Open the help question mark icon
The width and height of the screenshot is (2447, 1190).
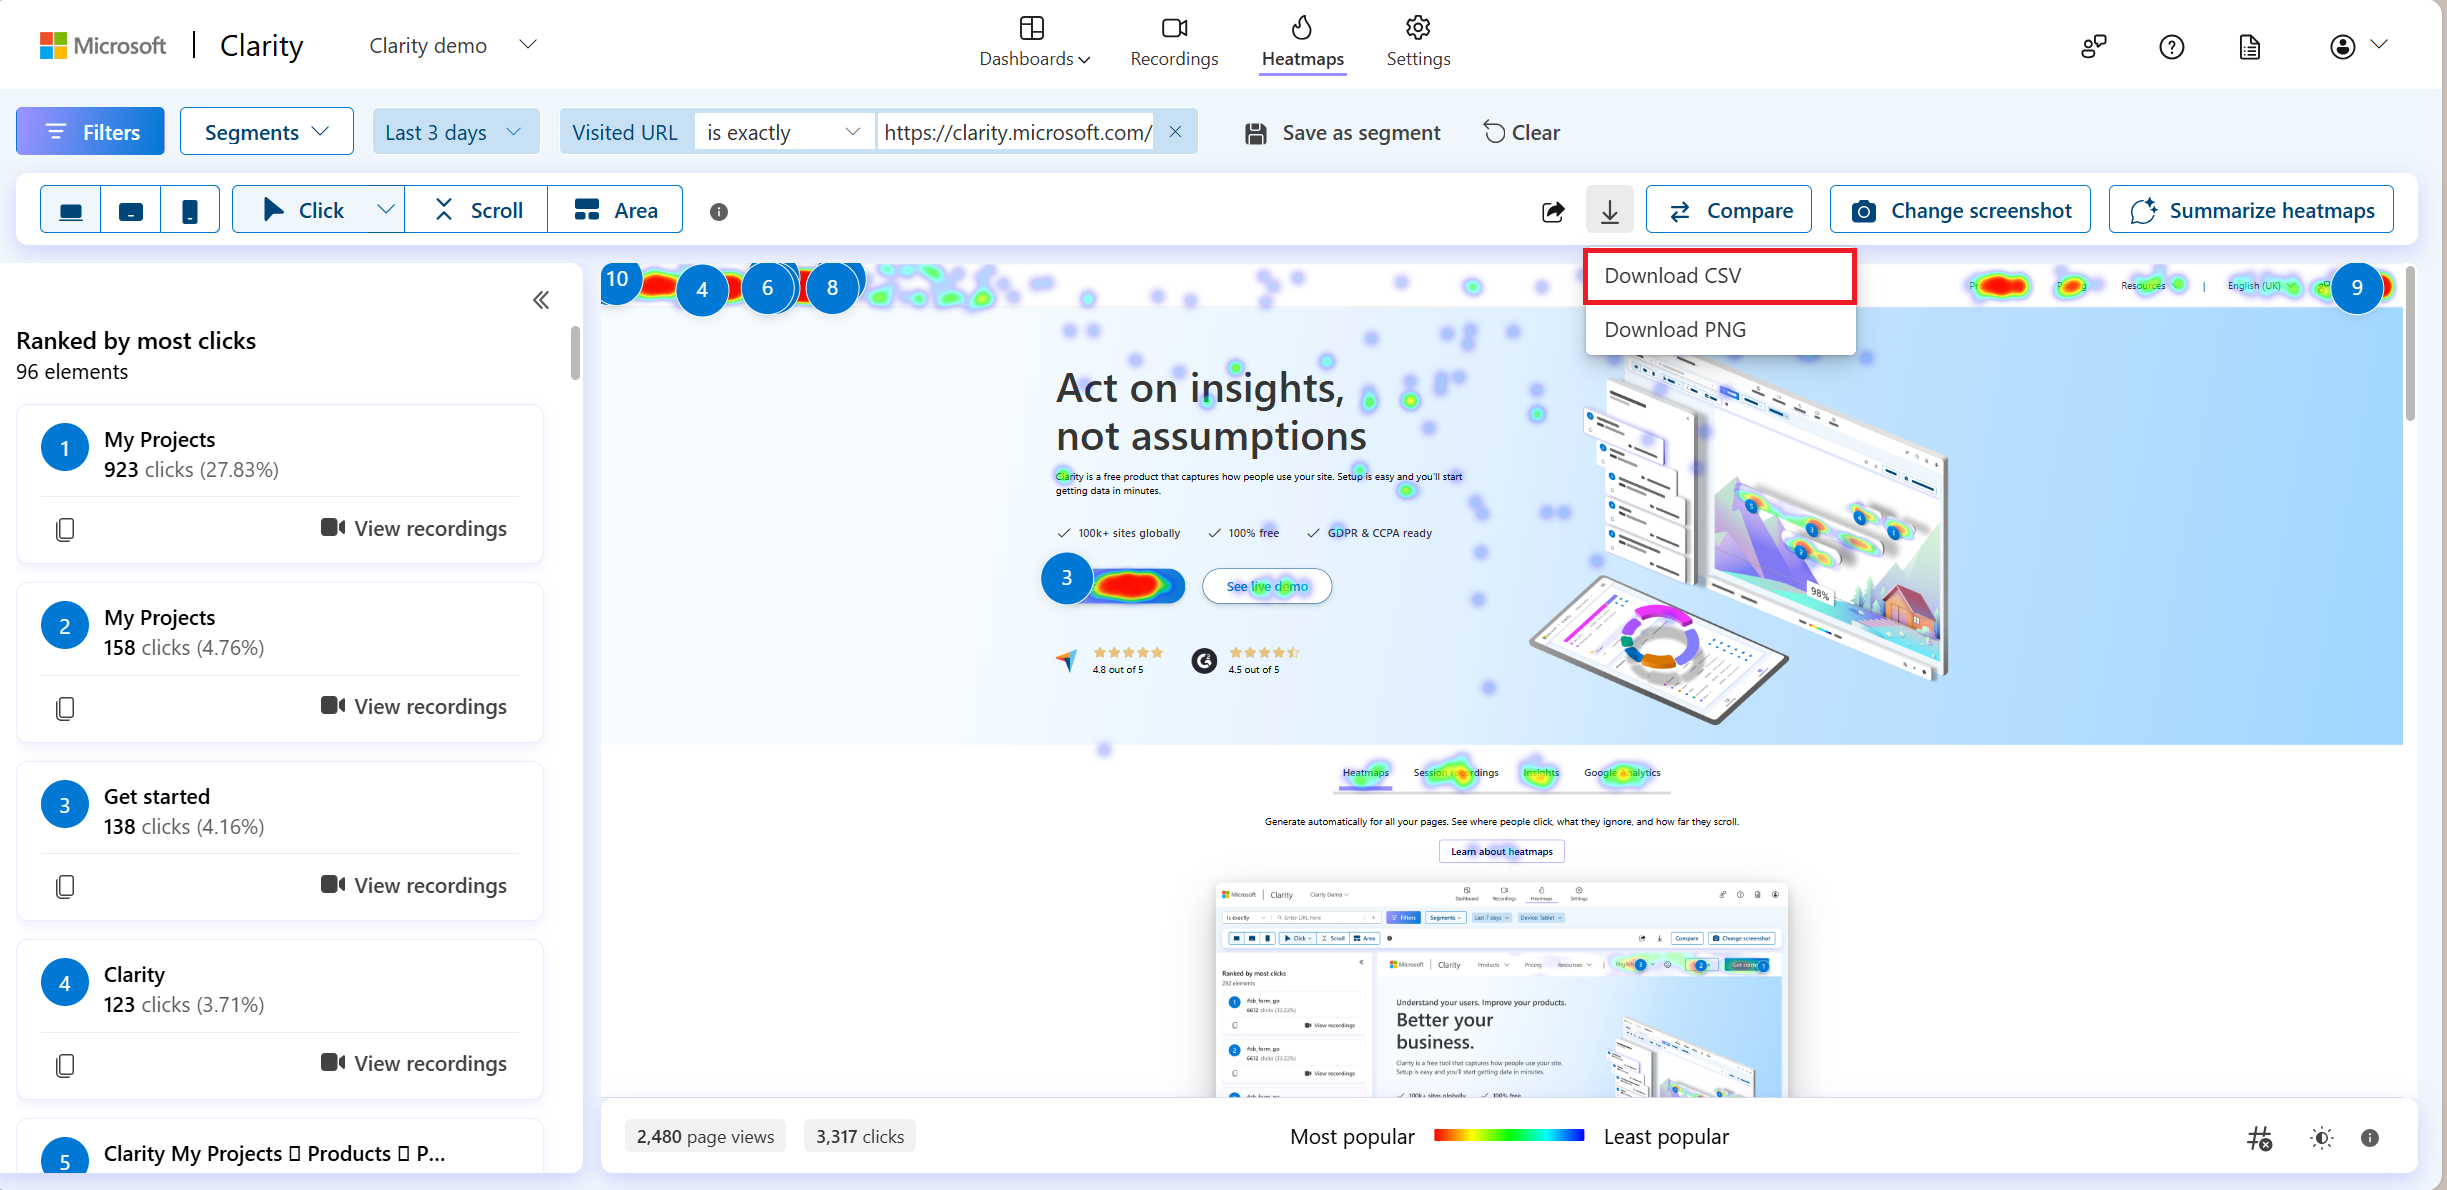(2172, 46)
